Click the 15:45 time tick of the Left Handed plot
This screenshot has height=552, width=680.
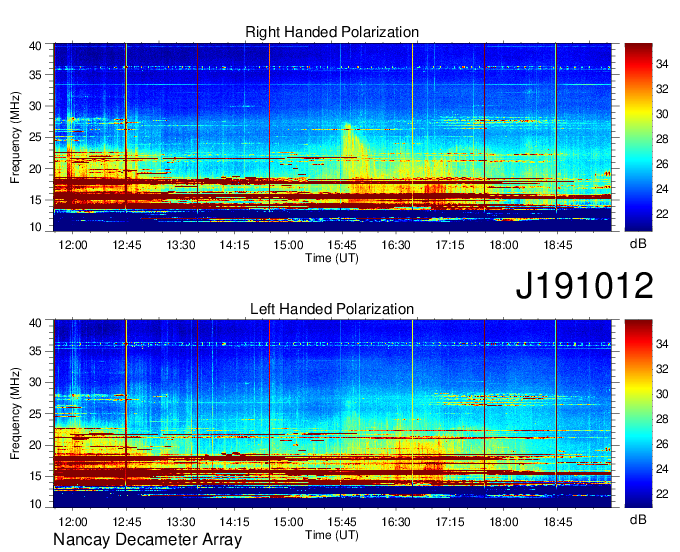pos(342,522)
